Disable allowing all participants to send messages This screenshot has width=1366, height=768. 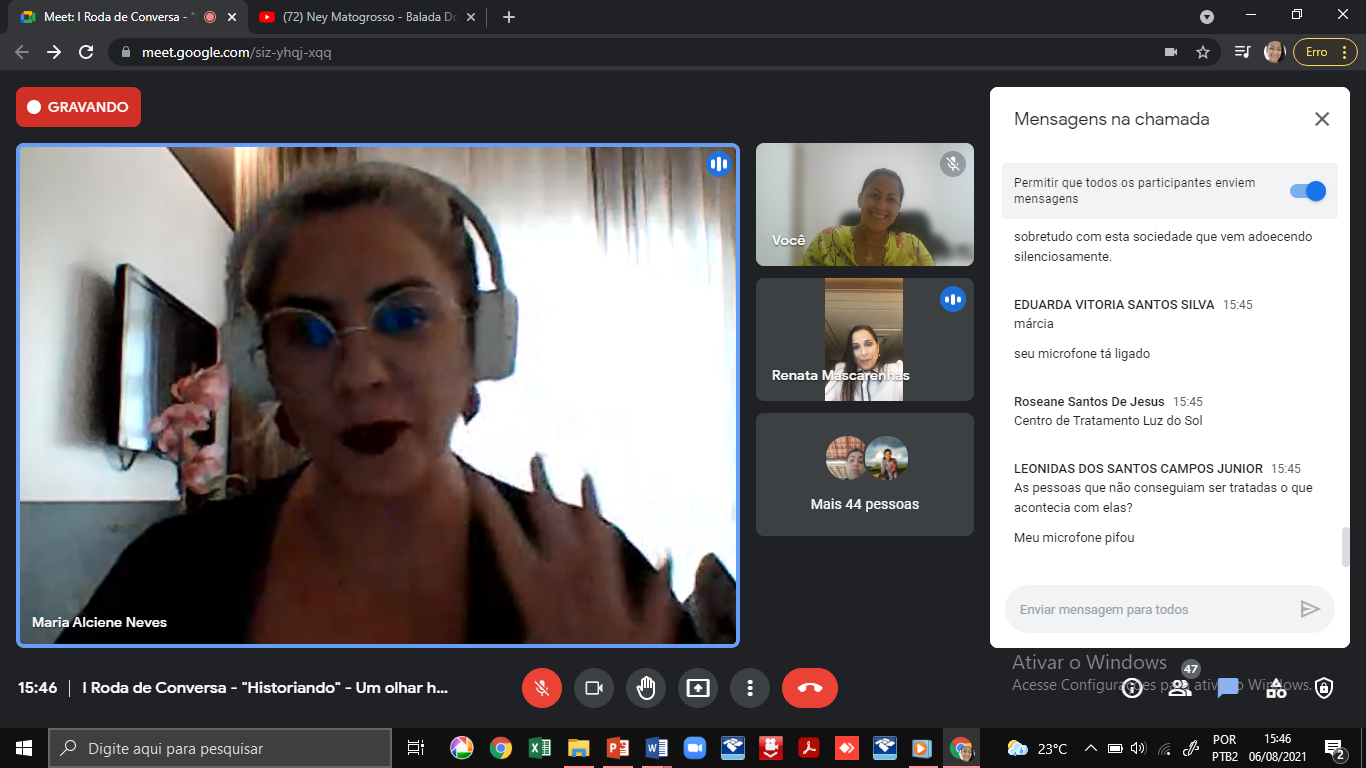[1308, 191]
